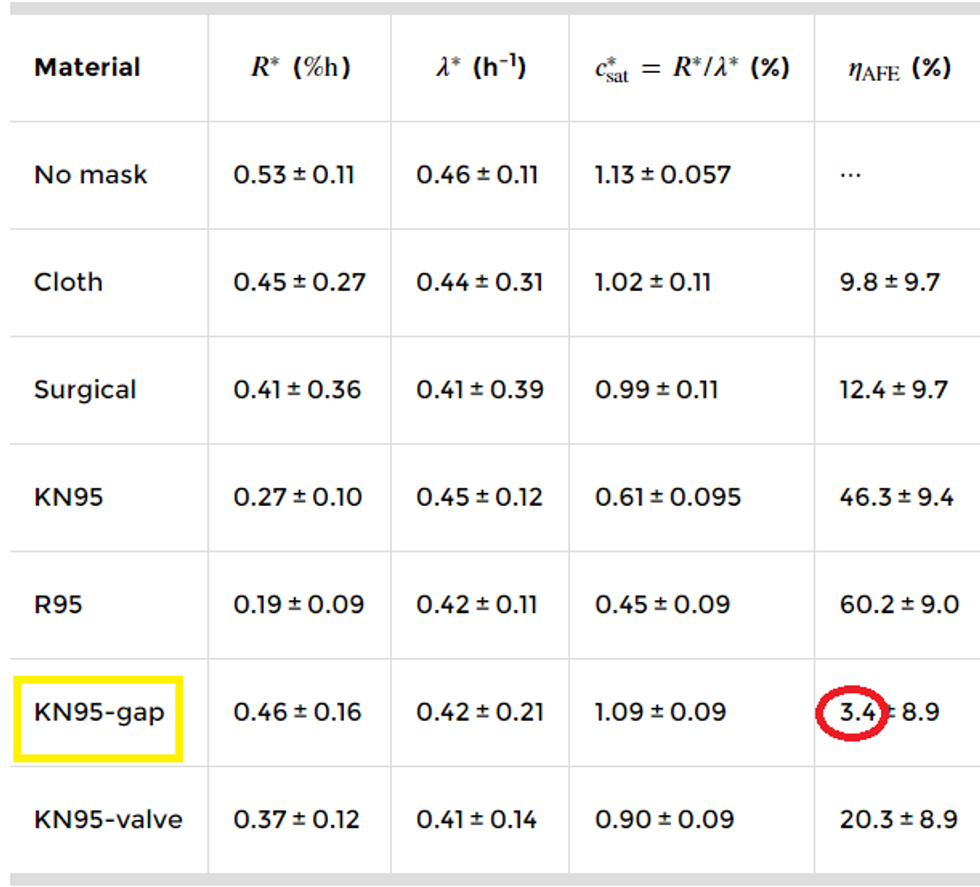Select the c*sat = R*/λ* column header

[x=692, y=68]
